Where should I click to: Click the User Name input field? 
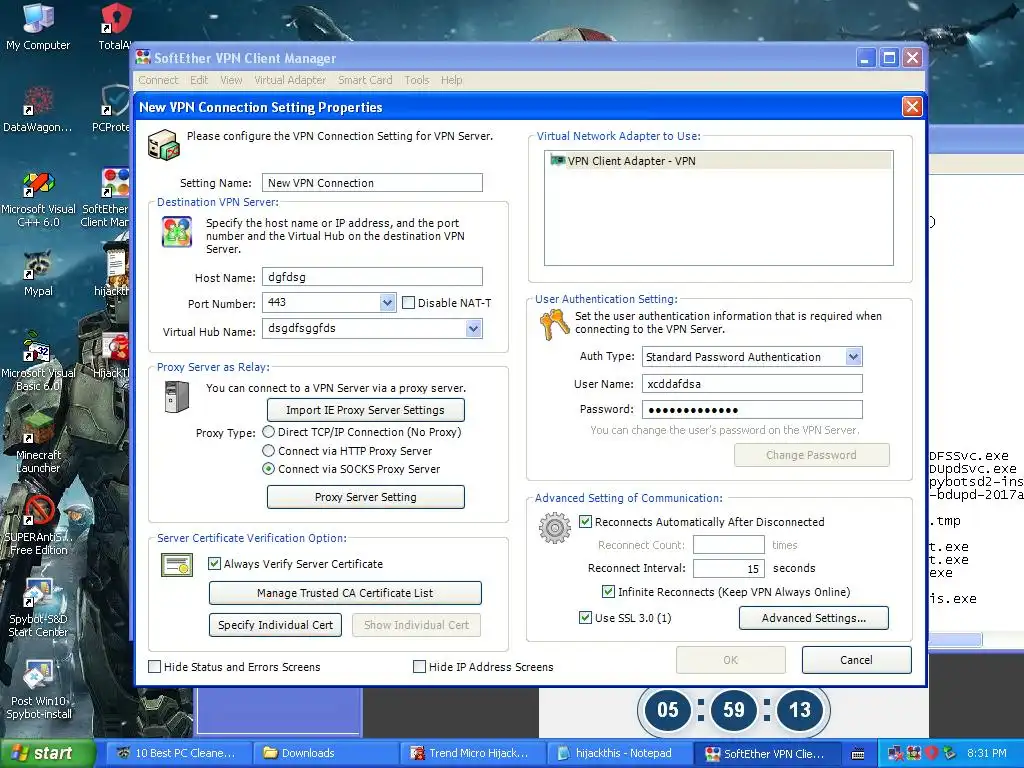(752, 384)
